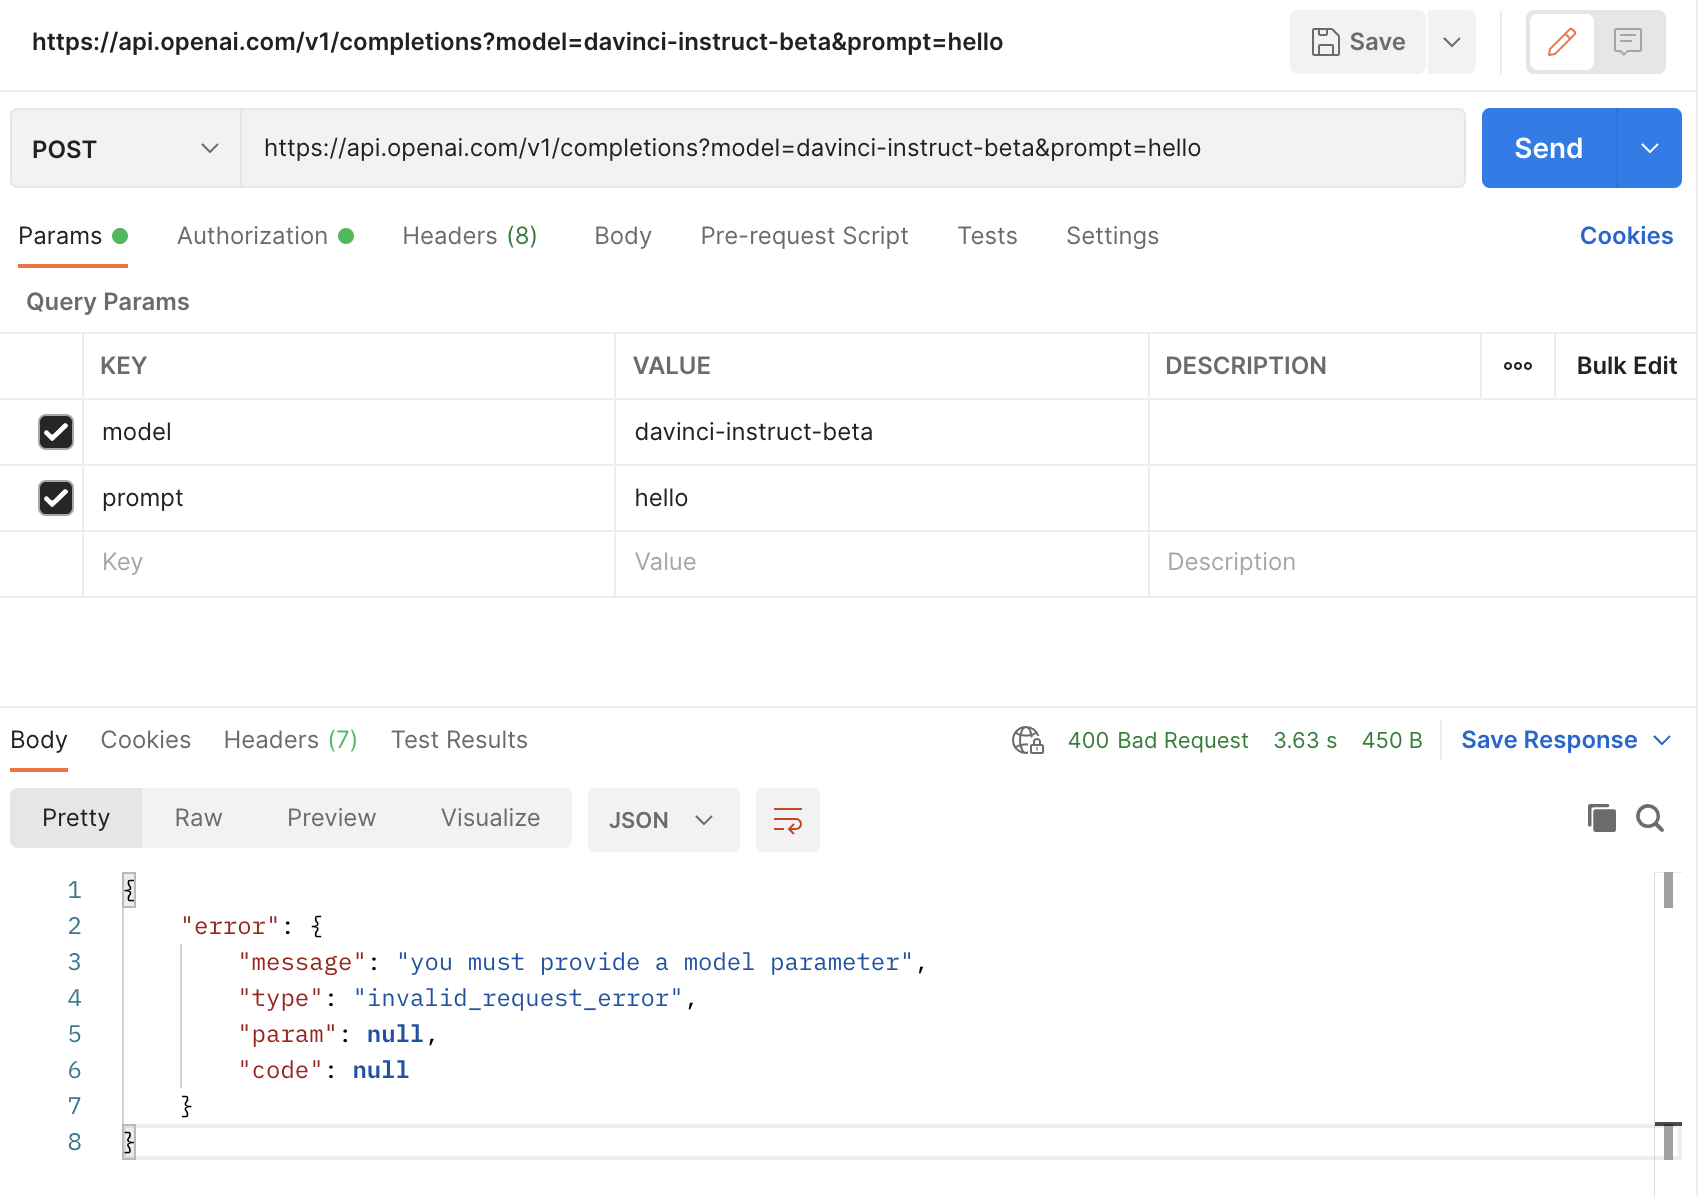Click the 400 Bad Request status
Screen dimensions: 1708x1196
(1158, 740)
